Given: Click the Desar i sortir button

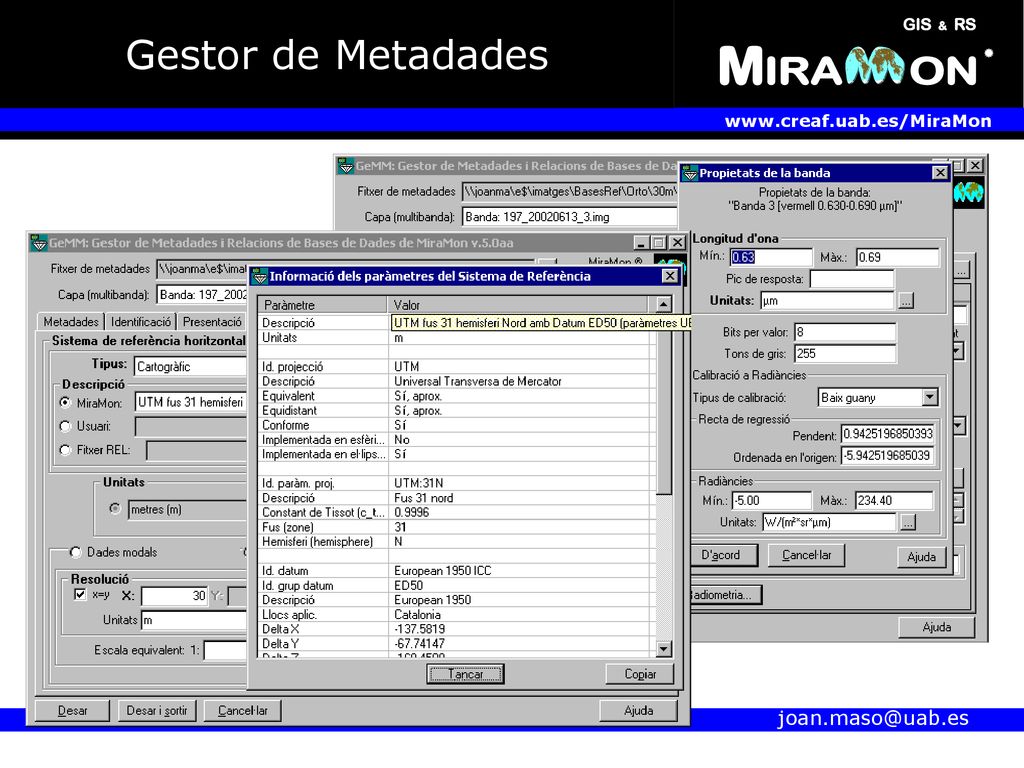Looking at the screenshot, I should pyautogui.click(x=157, y=711).
